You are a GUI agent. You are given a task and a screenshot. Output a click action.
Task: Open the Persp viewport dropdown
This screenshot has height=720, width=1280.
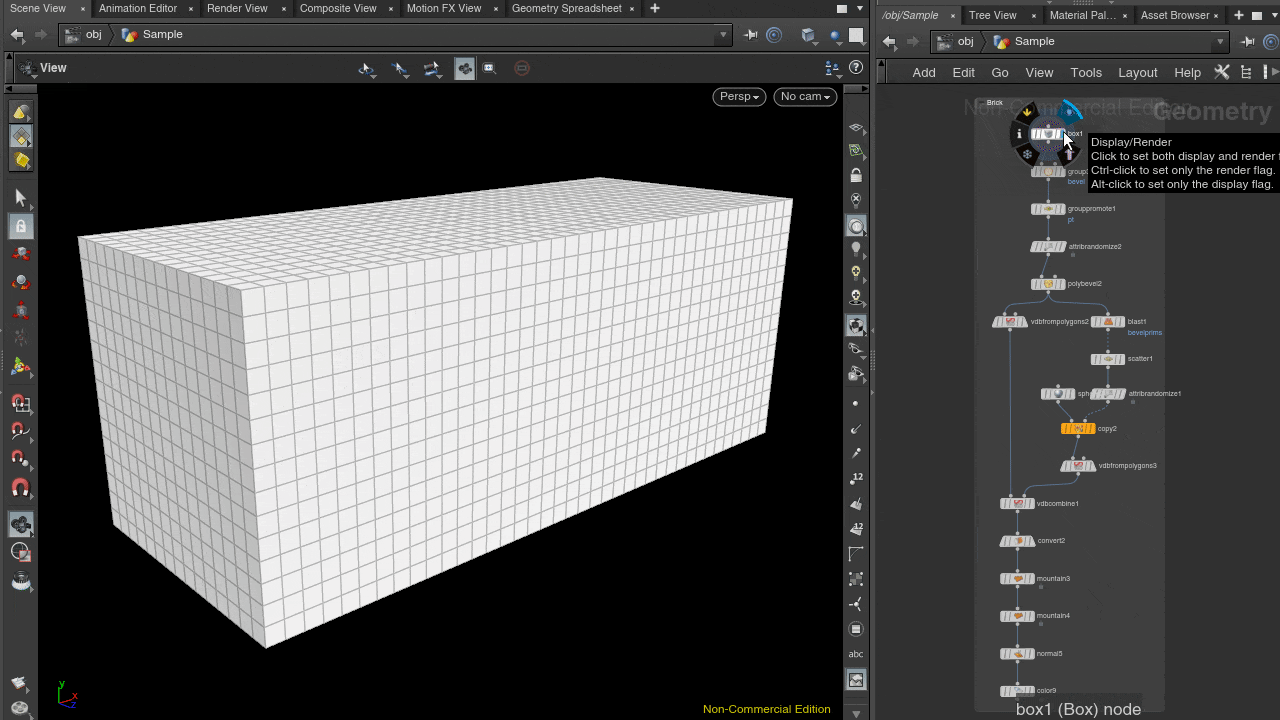point(739,96)
